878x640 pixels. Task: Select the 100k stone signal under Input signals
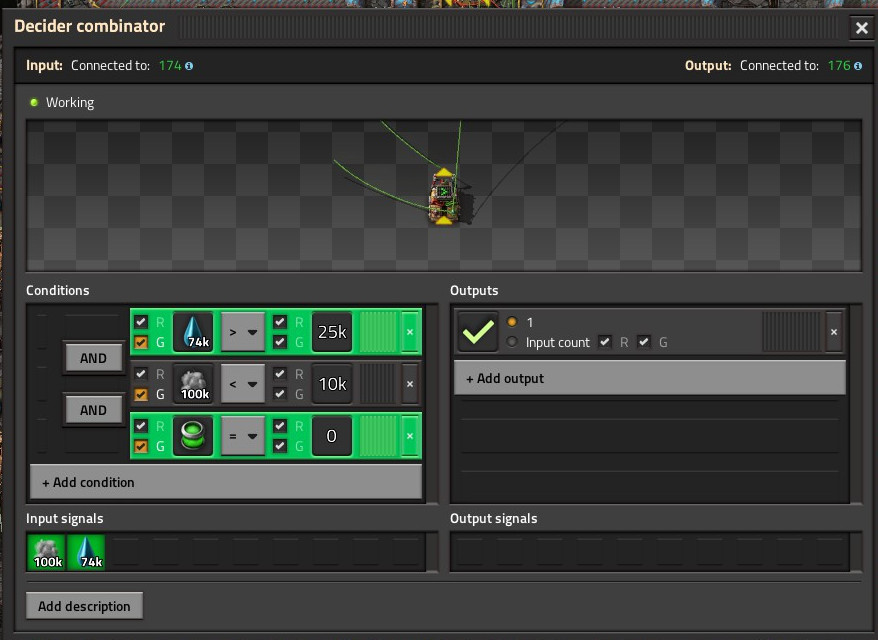point(46,553)
